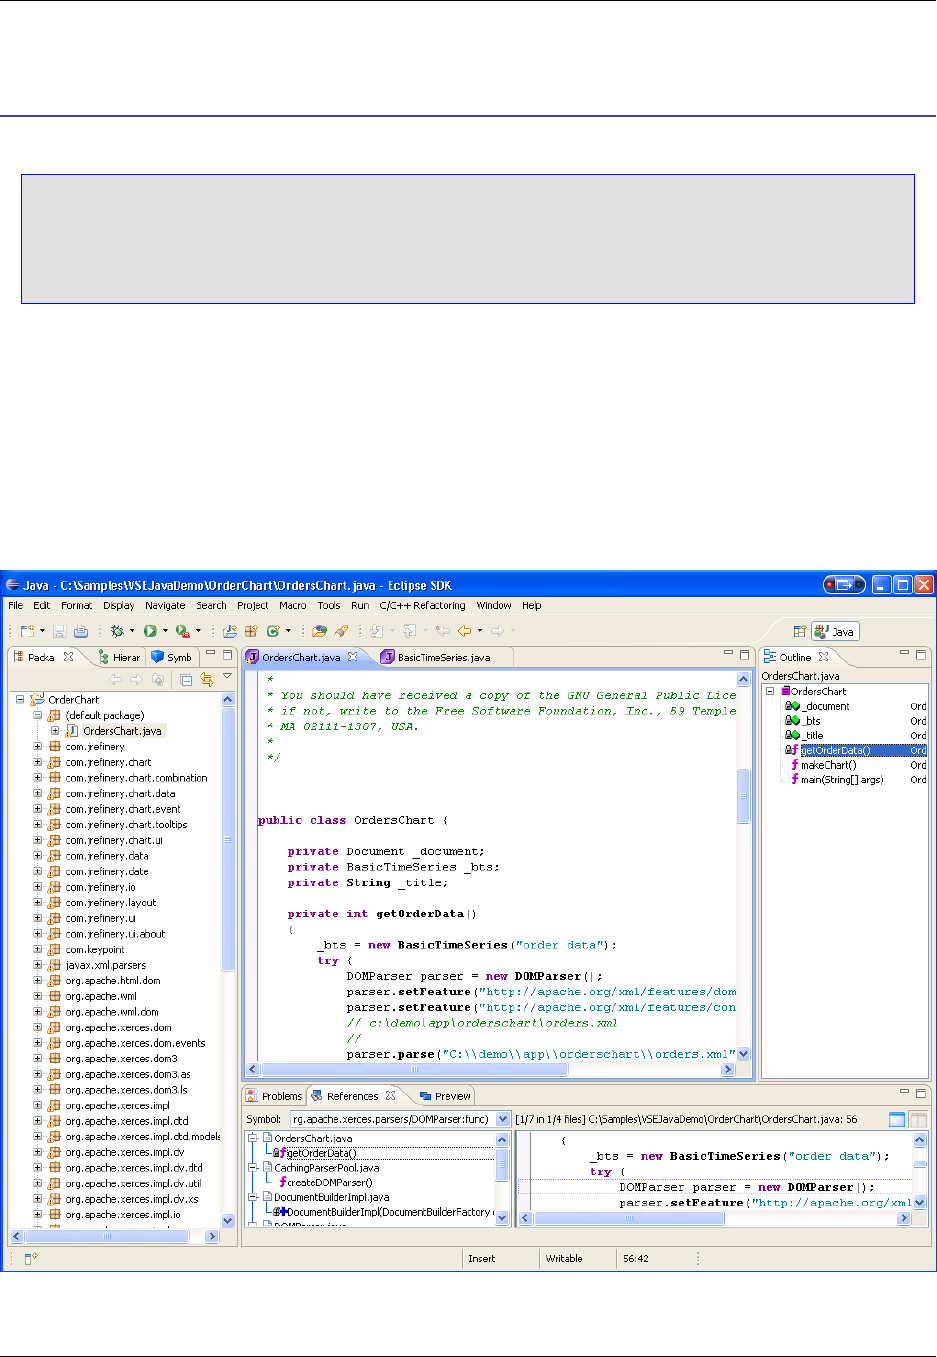Viewport: 937px width, 1357px height.
Task: Collapse the (default package) node
Action: [37, 715]
